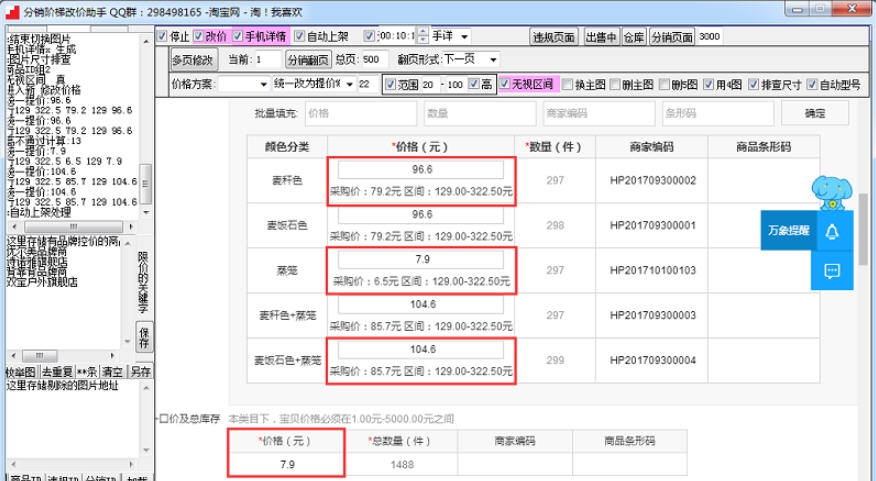876x481 pixels.
Task: Toggle the 自动型号 checkbox
Action: click(x=812, y=84)
